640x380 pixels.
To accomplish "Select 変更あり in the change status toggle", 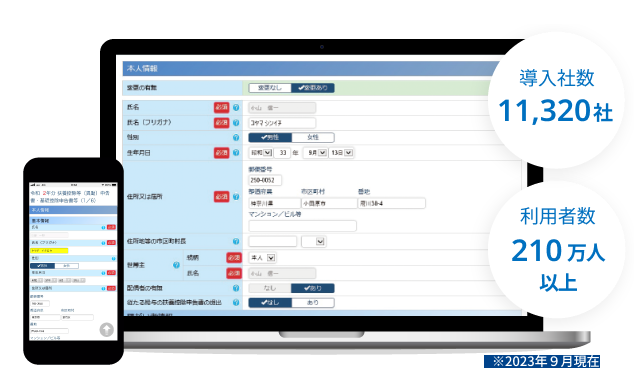I will (313, 88).
